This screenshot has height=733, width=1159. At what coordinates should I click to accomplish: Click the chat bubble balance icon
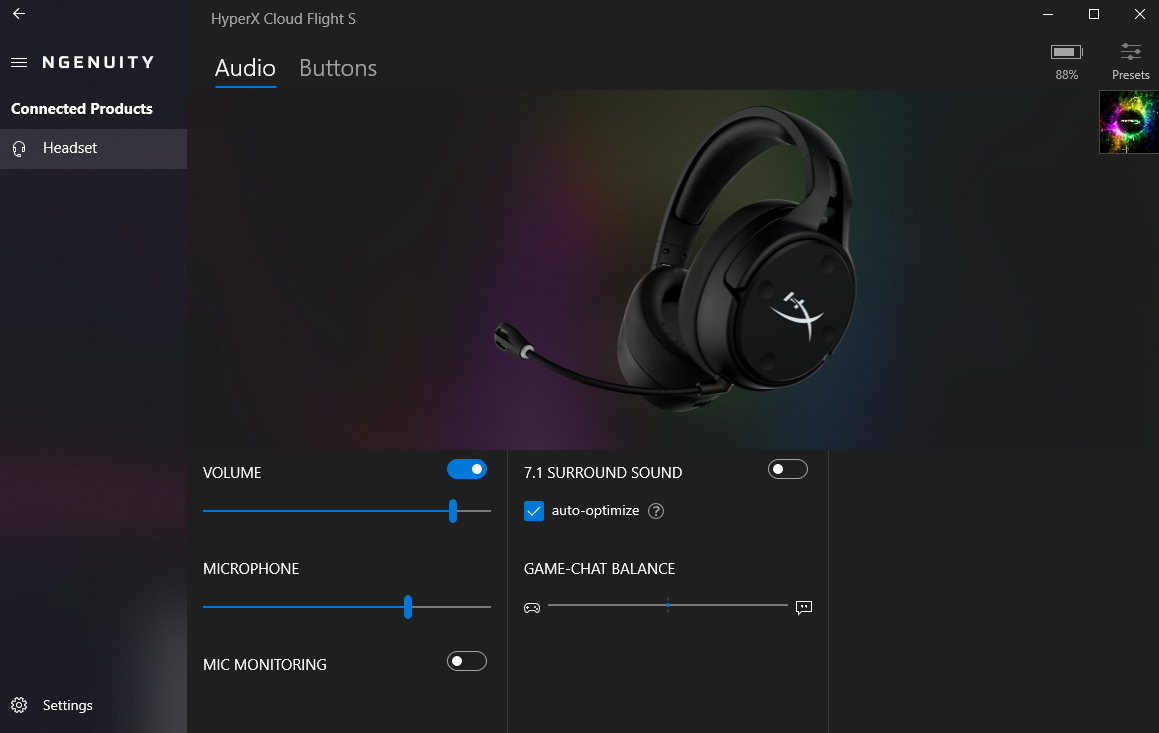point(804,607)
